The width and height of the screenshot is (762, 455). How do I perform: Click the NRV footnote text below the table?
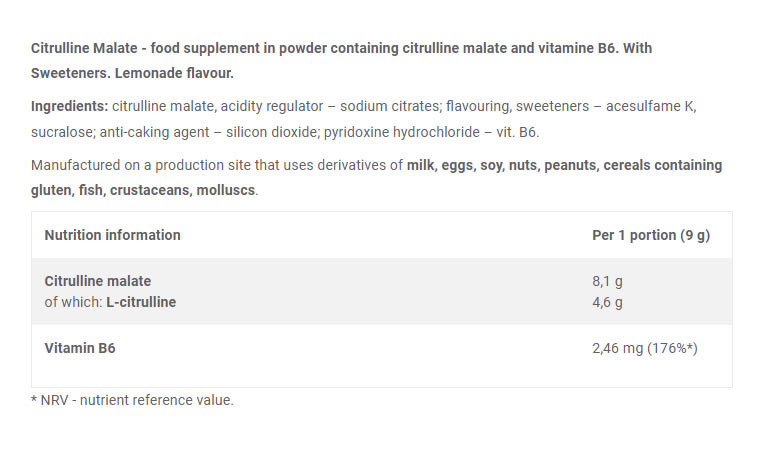(132, 400)
